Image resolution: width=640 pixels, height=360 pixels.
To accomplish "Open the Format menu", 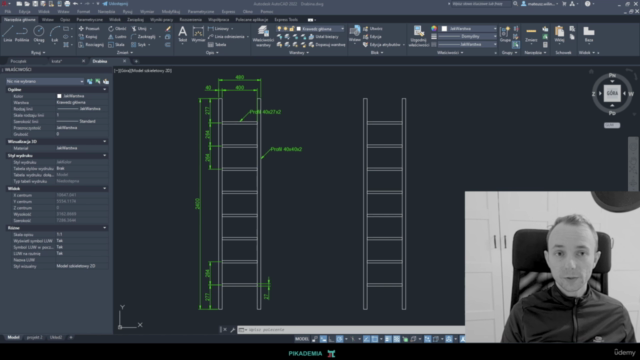I will pos(83,11).
